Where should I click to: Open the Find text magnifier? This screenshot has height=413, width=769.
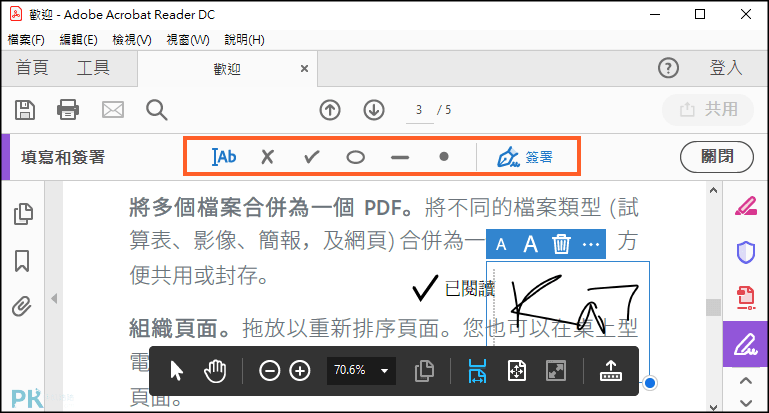coord(156,110)
